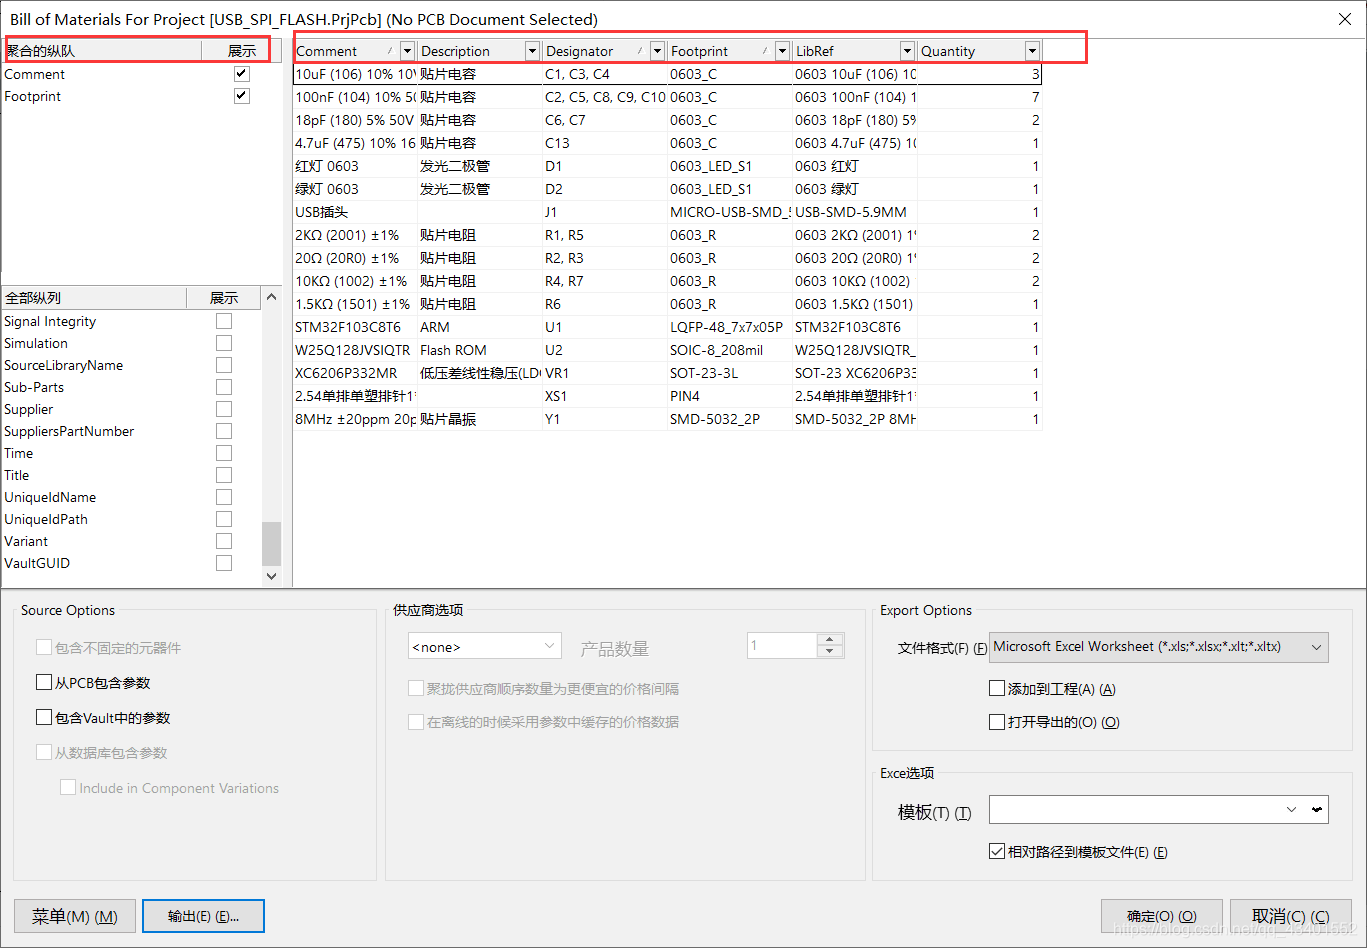The height and width of the screenshot is (948, 1367).
Task: Click the all-columns list scrollbar thumb
Action: point(271,544)
